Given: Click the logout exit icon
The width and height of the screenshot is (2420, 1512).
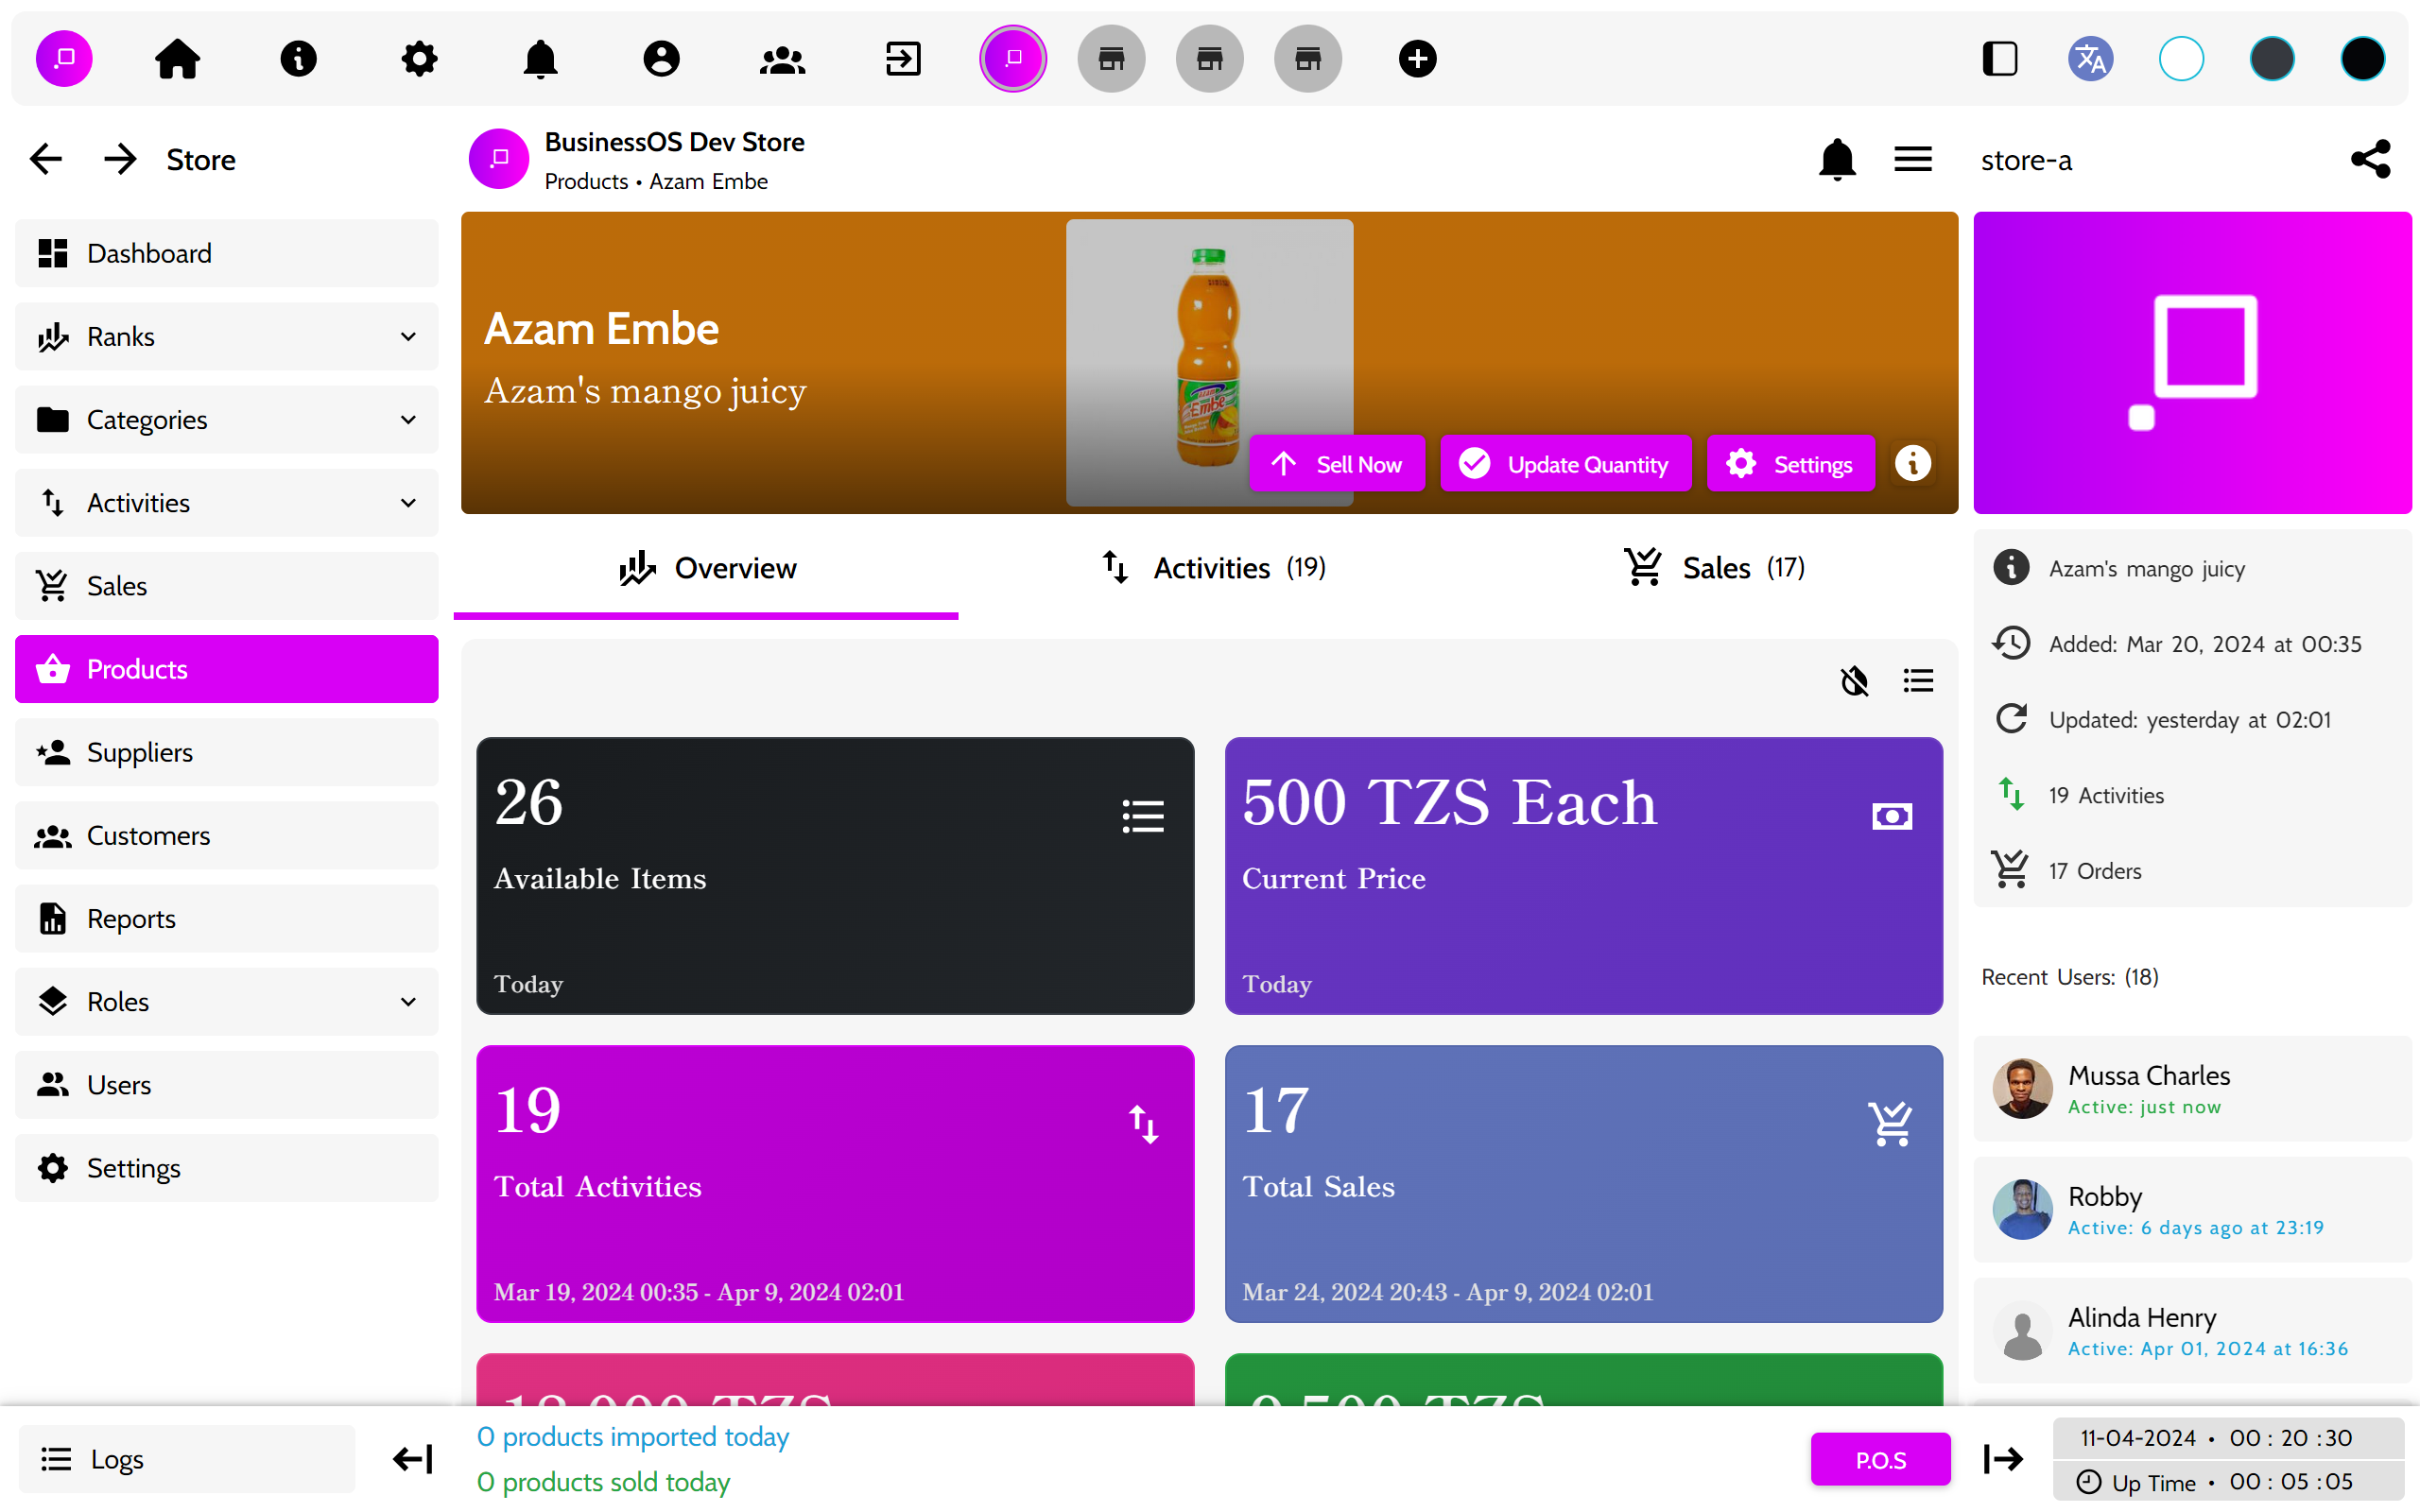Looking at the screenshot, I should pyautogui.click(x=903, y=59).
